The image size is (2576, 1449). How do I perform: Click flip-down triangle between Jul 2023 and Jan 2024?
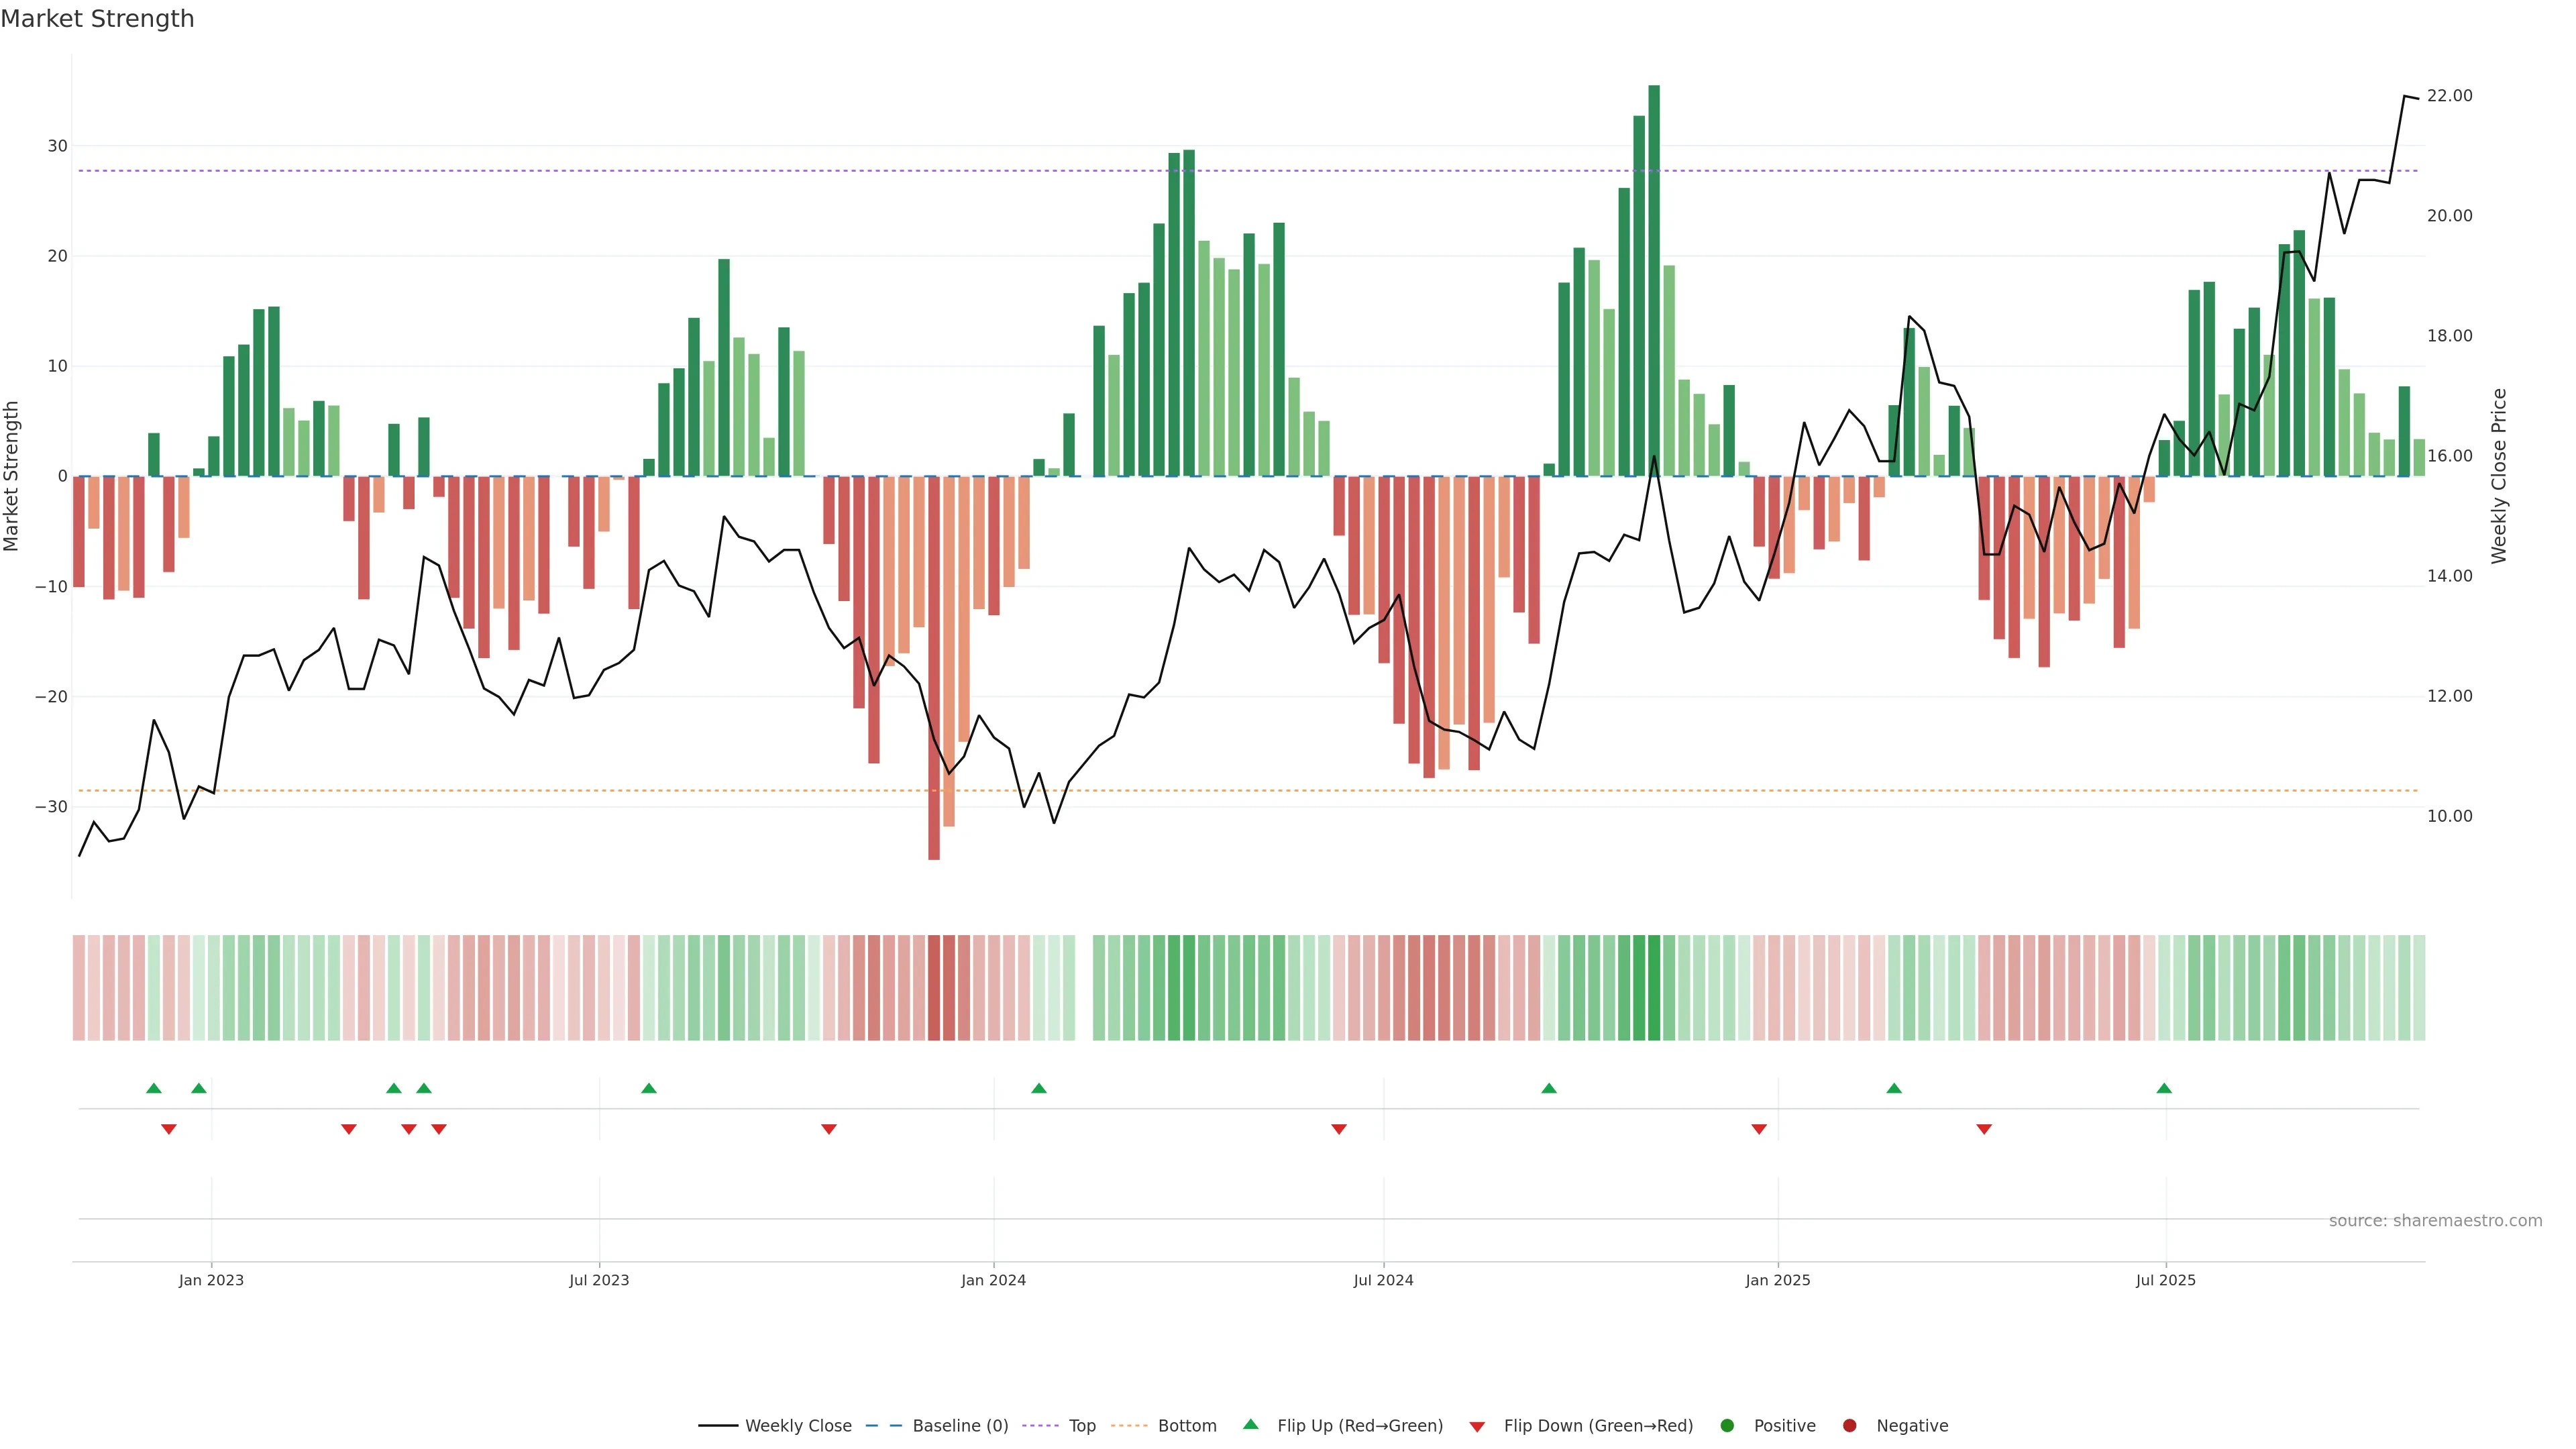pyautogui.click(x=829, y=1129)
